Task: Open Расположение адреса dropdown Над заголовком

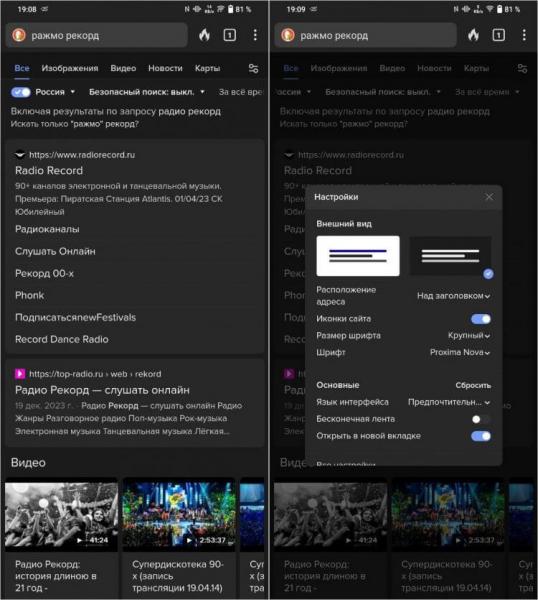Action: tap(454, 296)
